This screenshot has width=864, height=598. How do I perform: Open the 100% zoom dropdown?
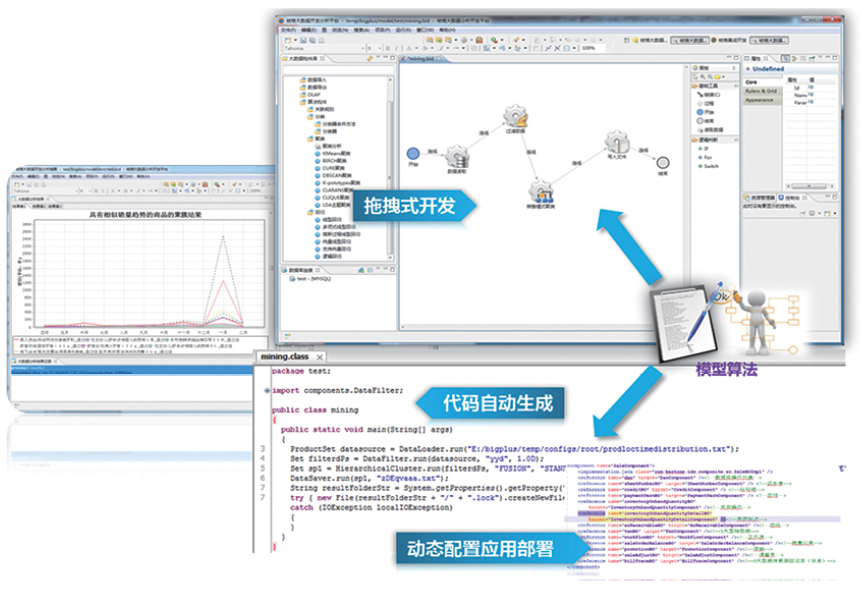tap(592, 49)
